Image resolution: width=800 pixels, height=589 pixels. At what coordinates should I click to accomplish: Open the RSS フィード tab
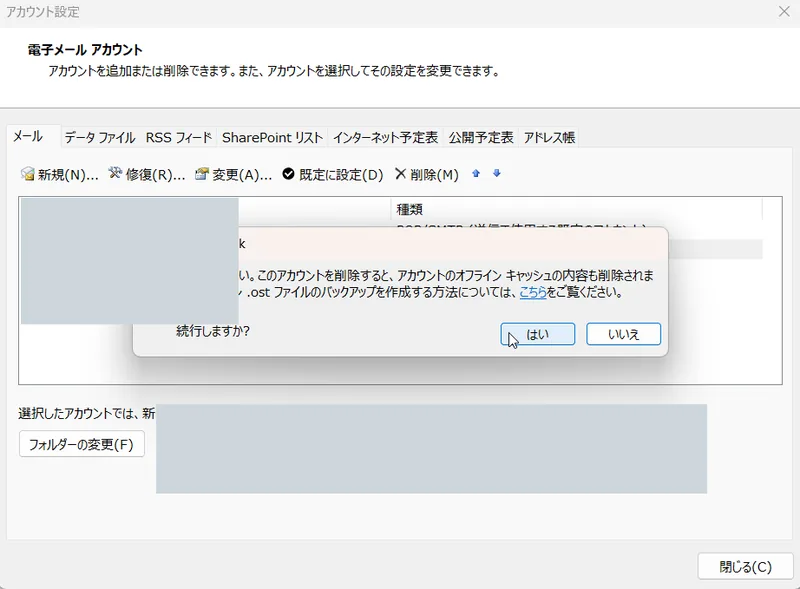pos(179,138)
